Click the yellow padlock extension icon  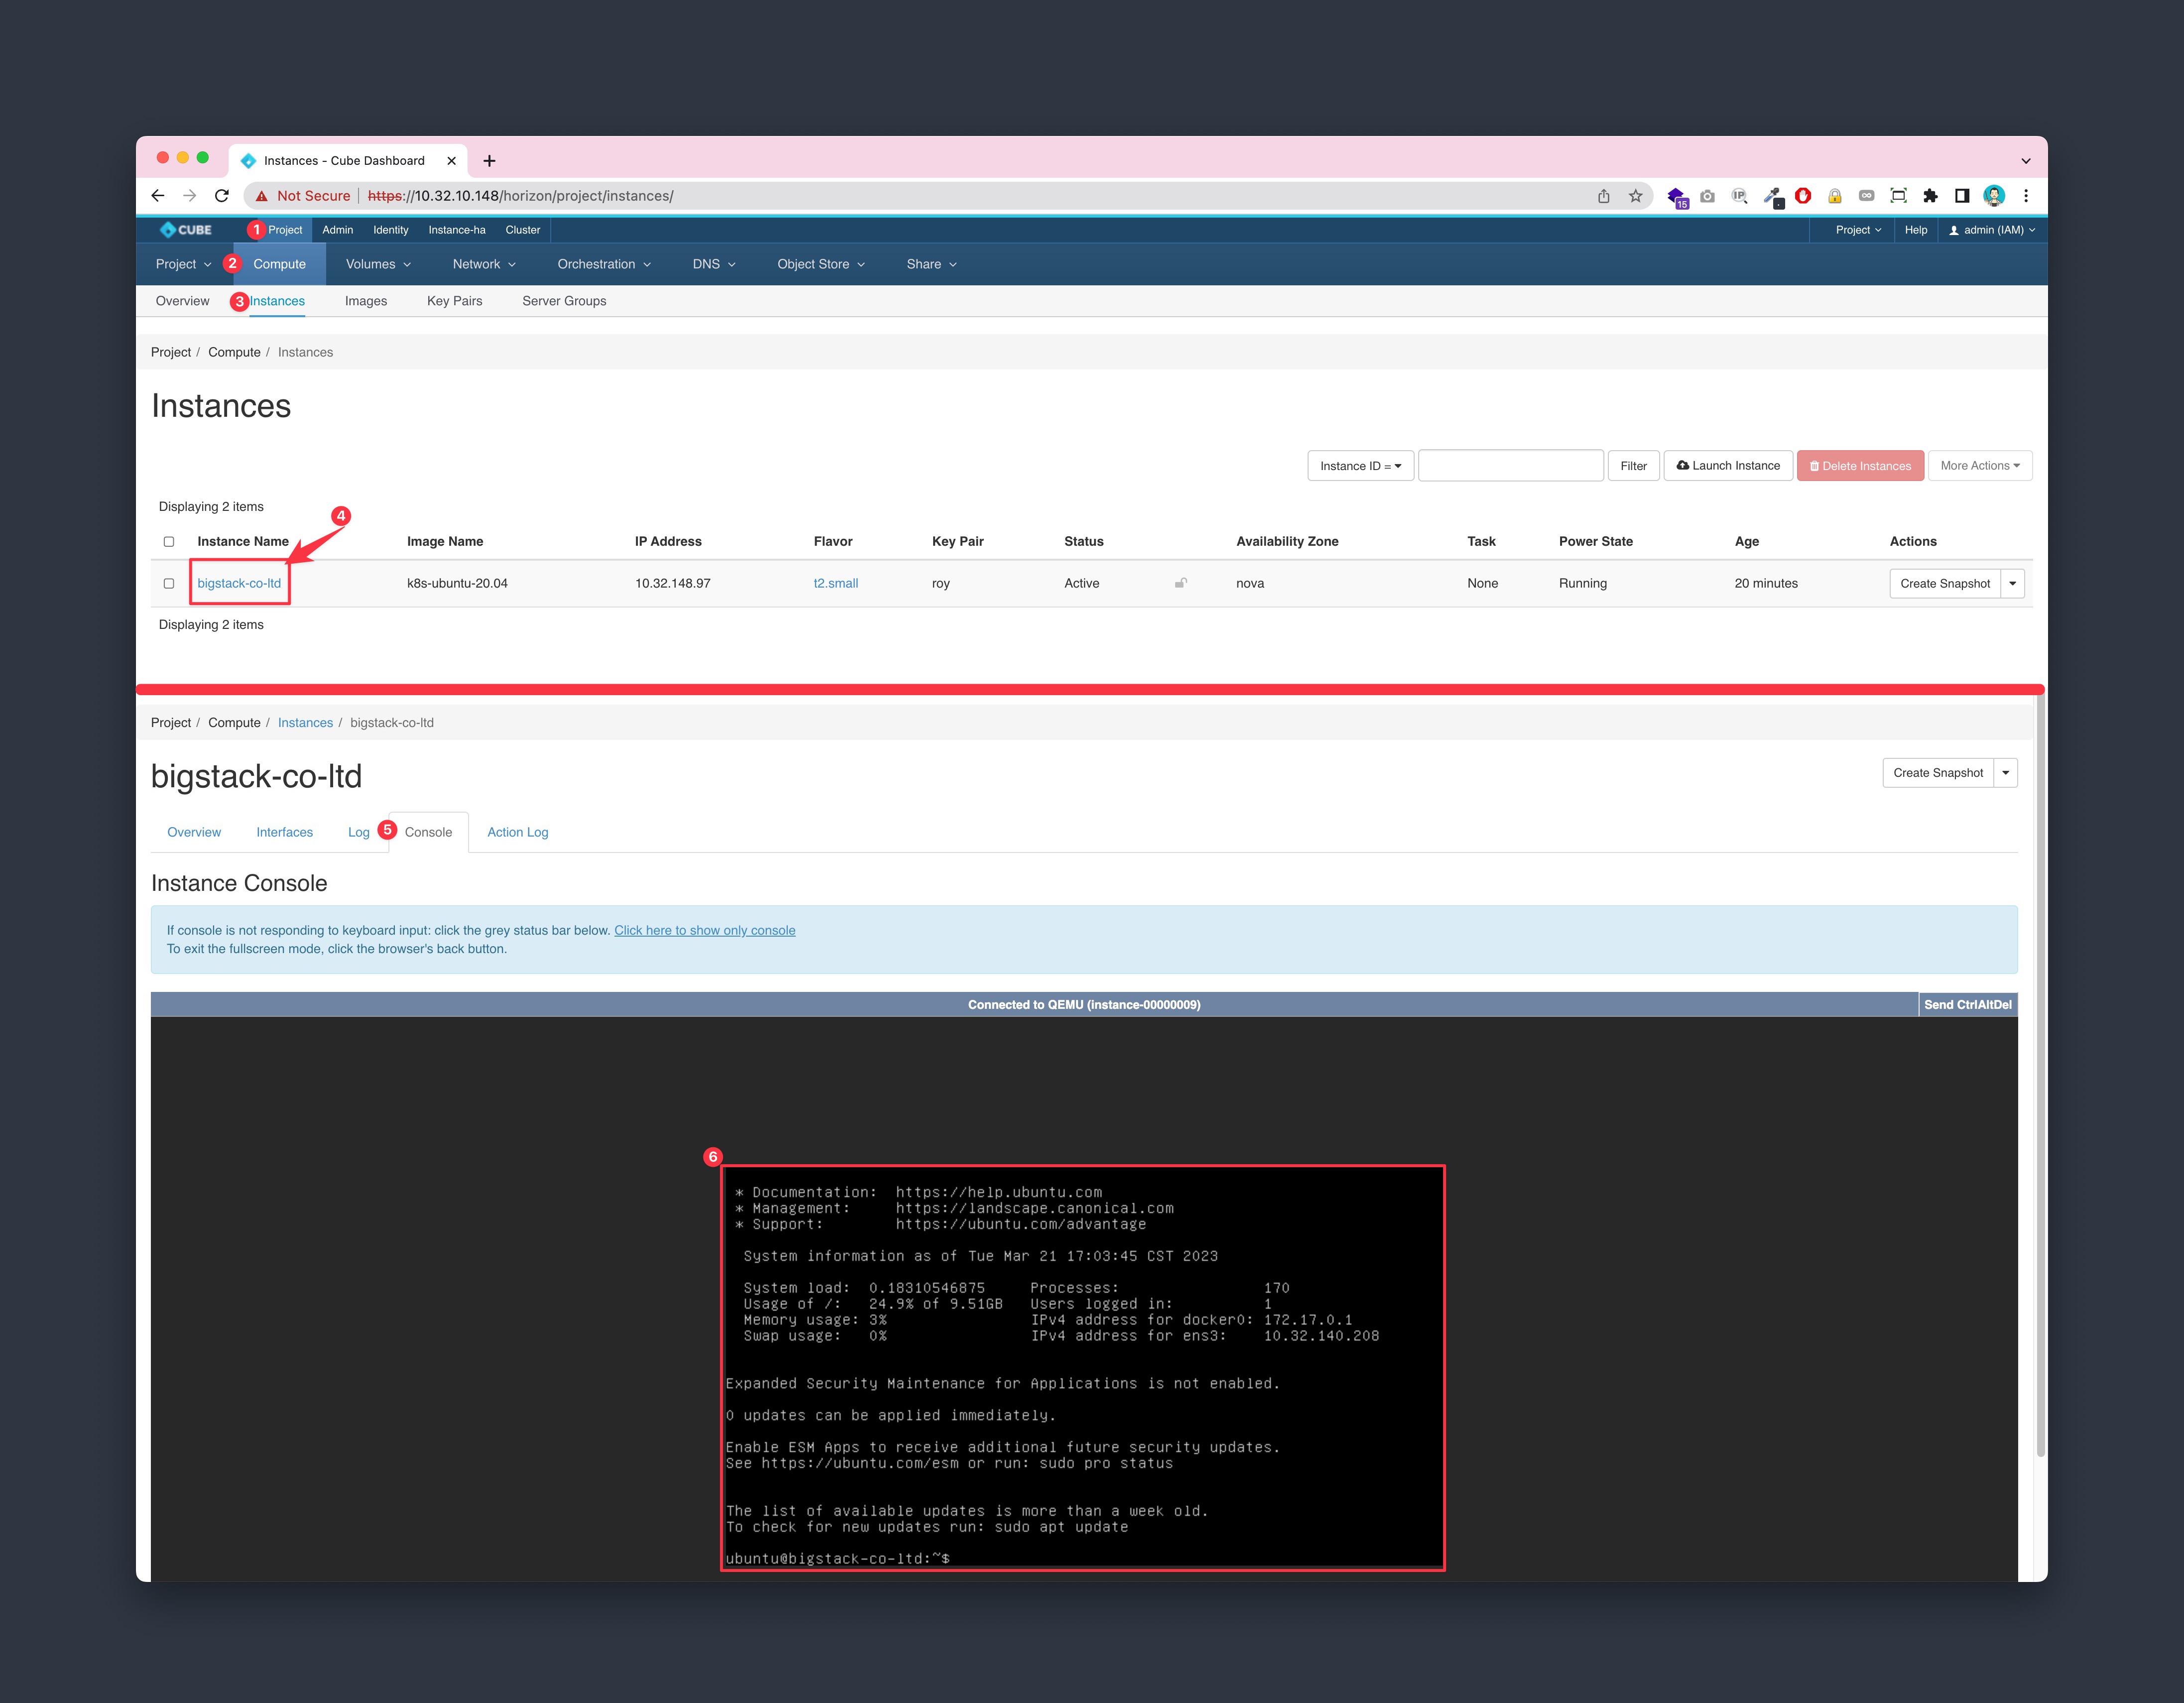(1835, 196)
